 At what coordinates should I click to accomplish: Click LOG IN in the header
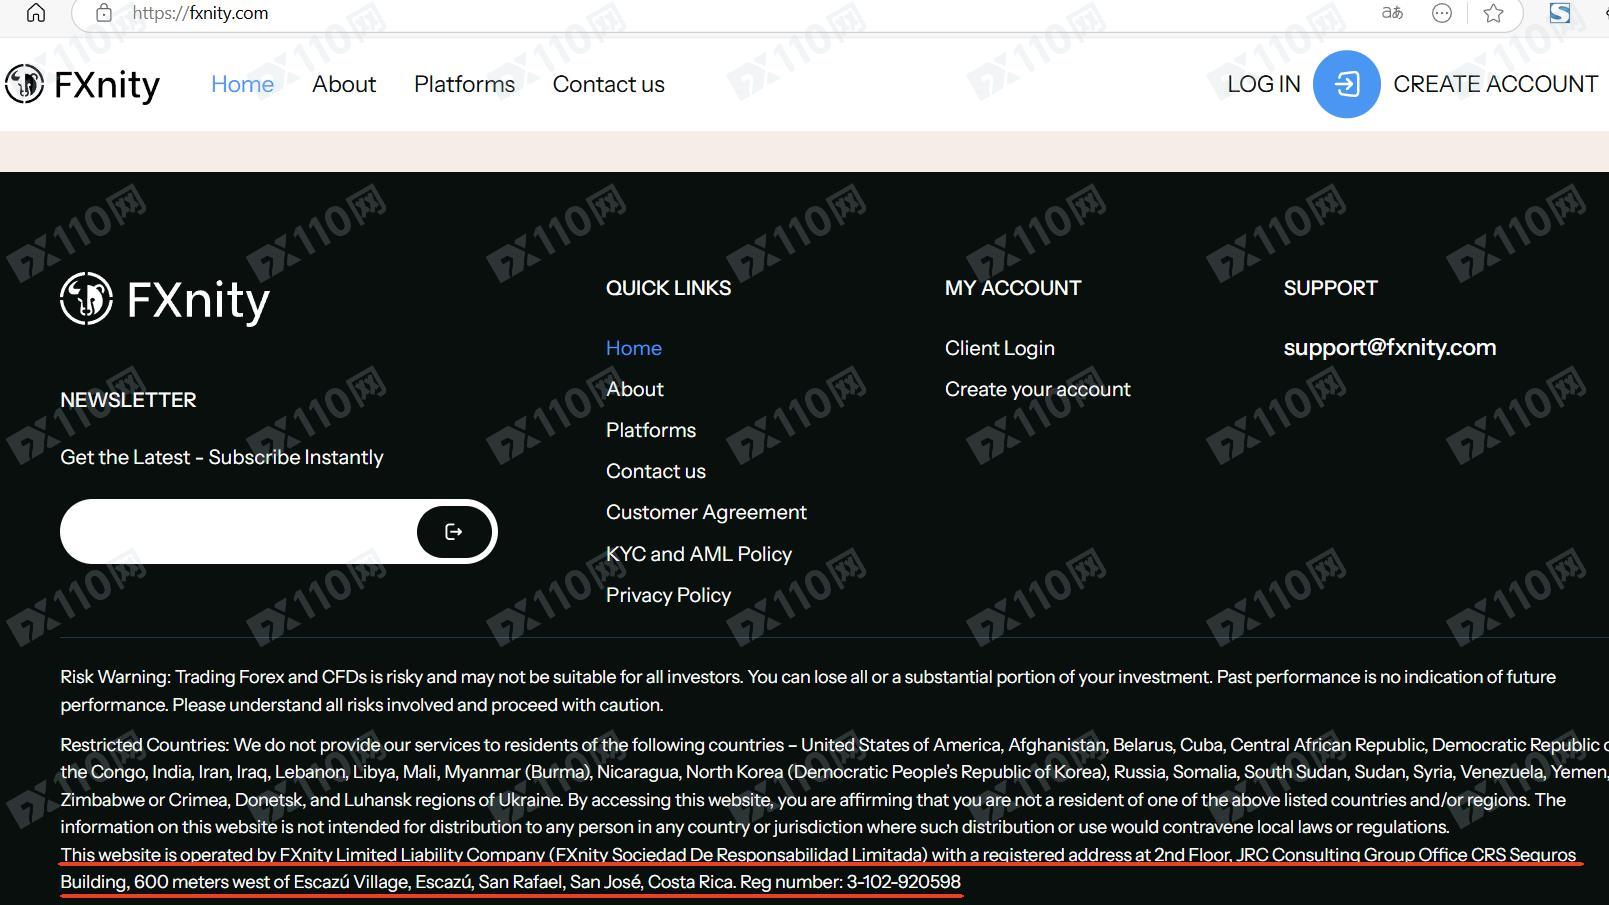pyautogui.click(x=1264, y=84)
